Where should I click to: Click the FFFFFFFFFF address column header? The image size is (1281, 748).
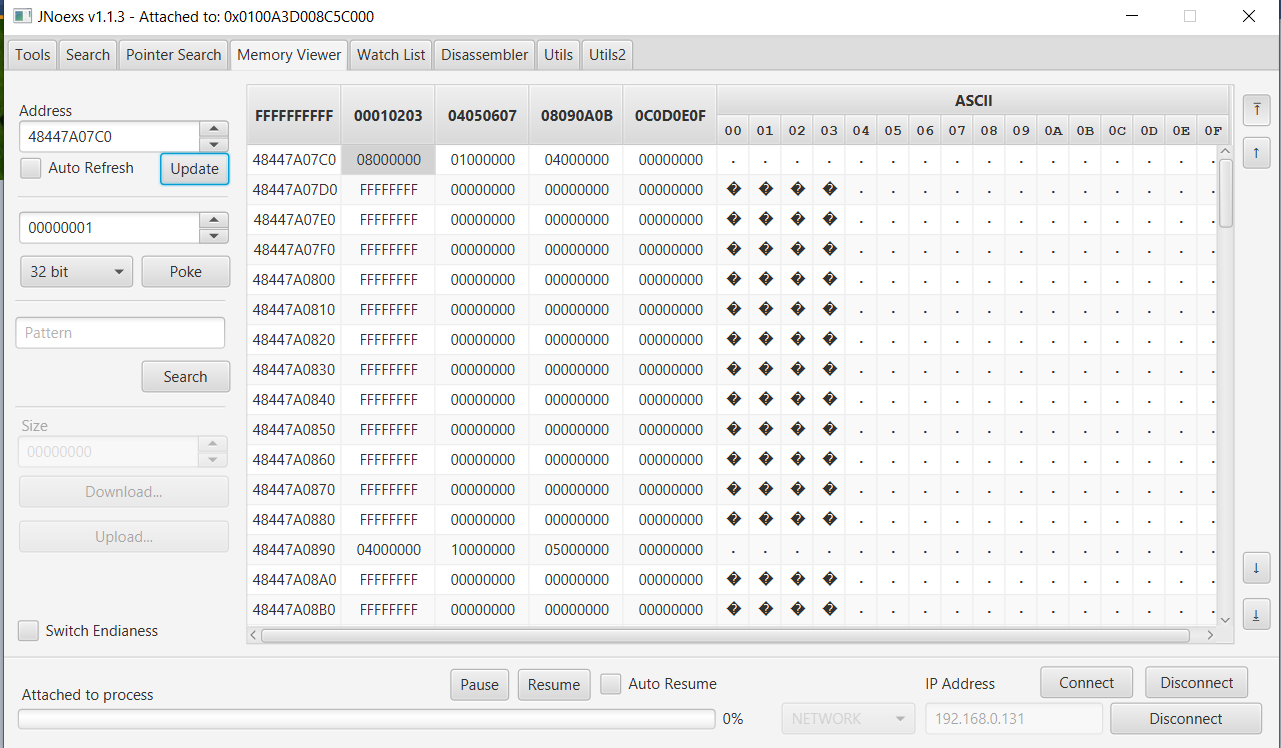294,115
